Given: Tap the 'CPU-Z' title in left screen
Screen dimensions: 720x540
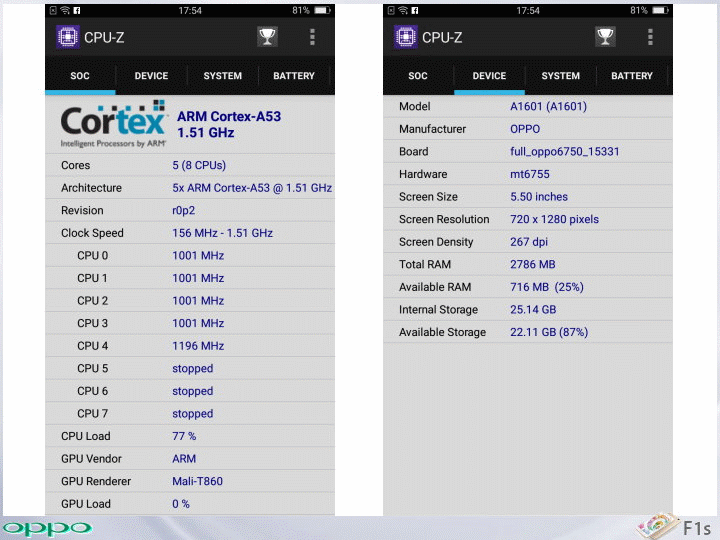Looking at the screenshot, I should tap(104, 37).
